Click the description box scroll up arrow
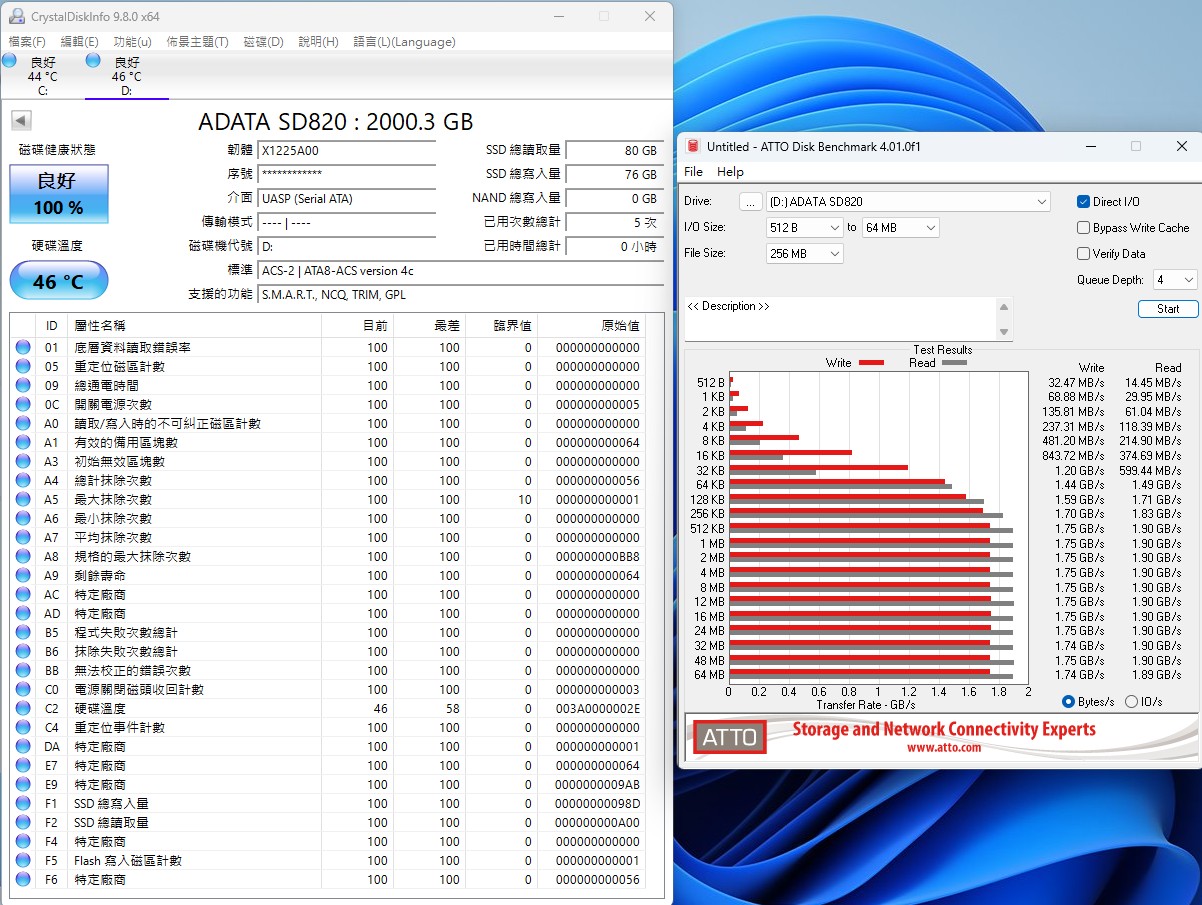 (1004, 306)
